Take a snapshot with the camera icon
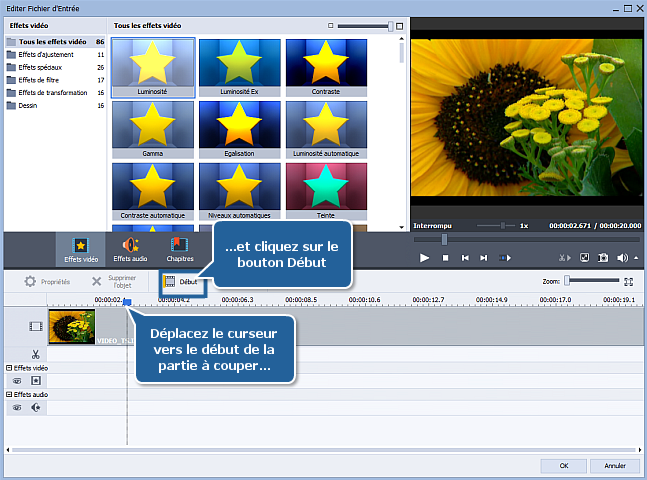 pyautogui.click(x=603, y=258)
